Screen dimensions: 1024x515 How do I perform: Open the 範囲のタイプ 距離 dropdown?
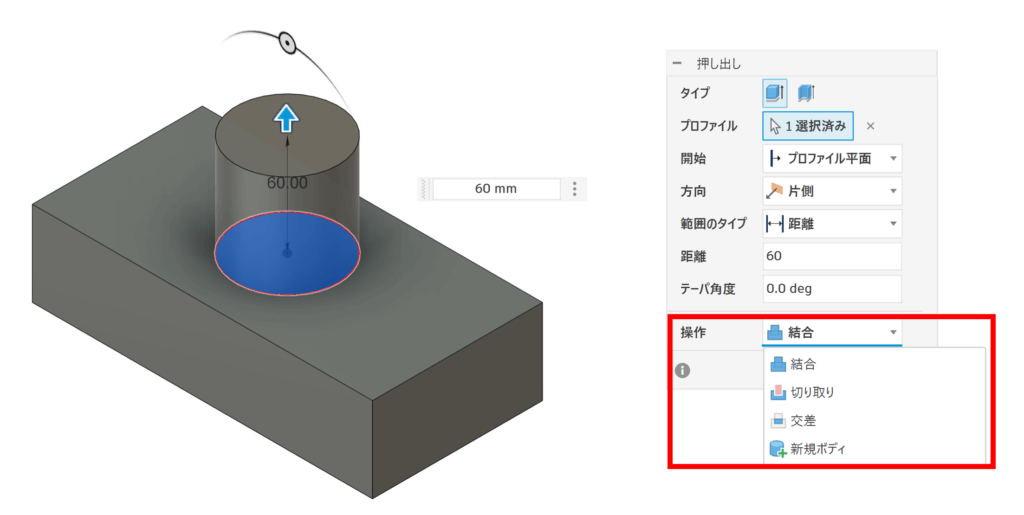click(832, 224)
